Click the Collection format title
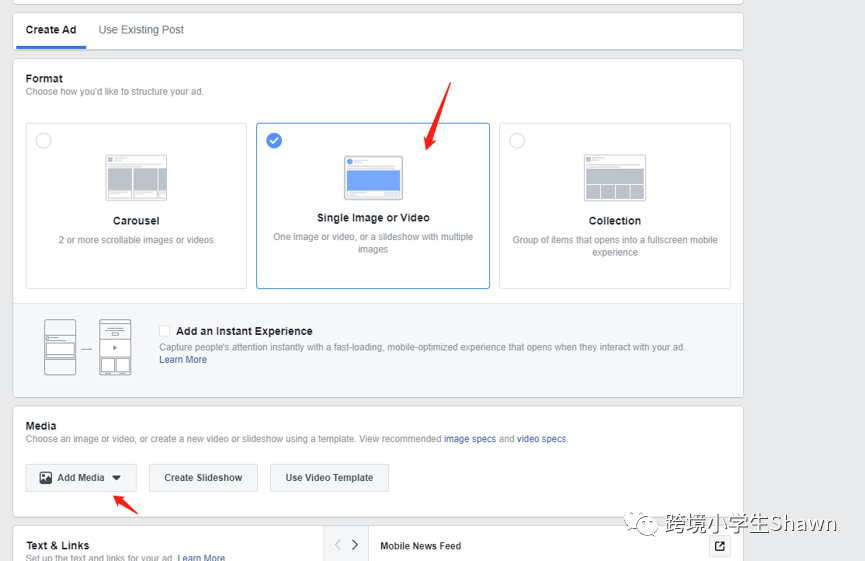This screenshot has height=561, width=865. tap(615, 221)
